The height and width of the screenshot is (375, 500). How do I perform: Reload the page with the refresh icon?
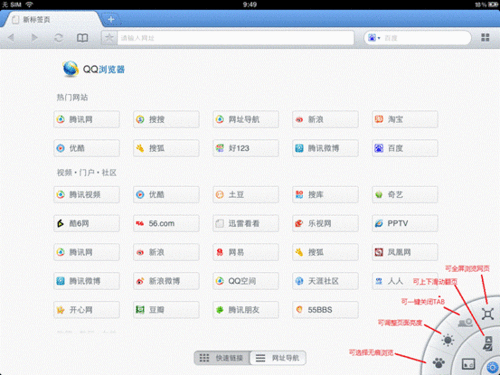(x=59, y=38)
